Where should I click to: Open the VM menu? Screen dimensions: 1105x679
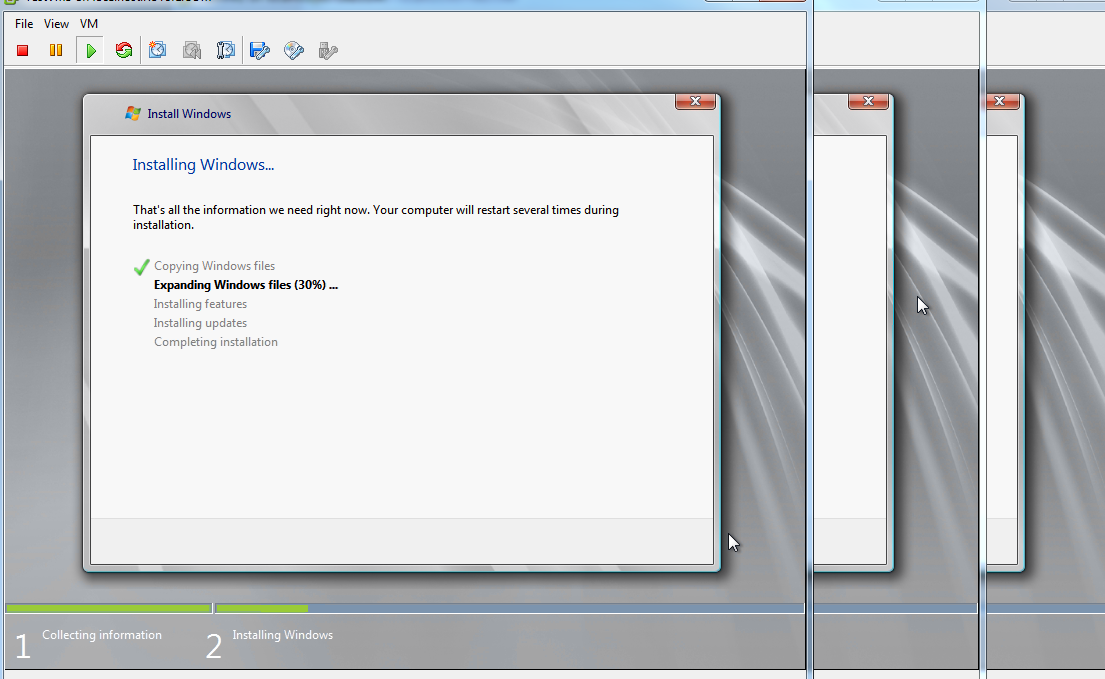89,23
